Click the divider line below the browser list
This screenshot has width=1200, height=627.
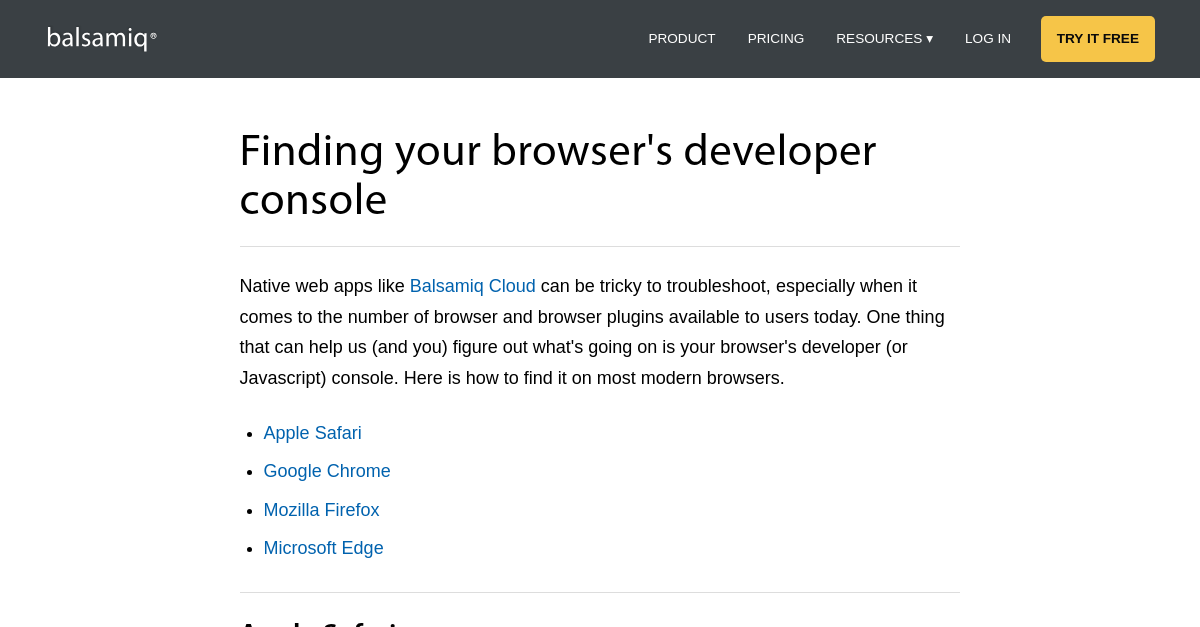(600, 592)
